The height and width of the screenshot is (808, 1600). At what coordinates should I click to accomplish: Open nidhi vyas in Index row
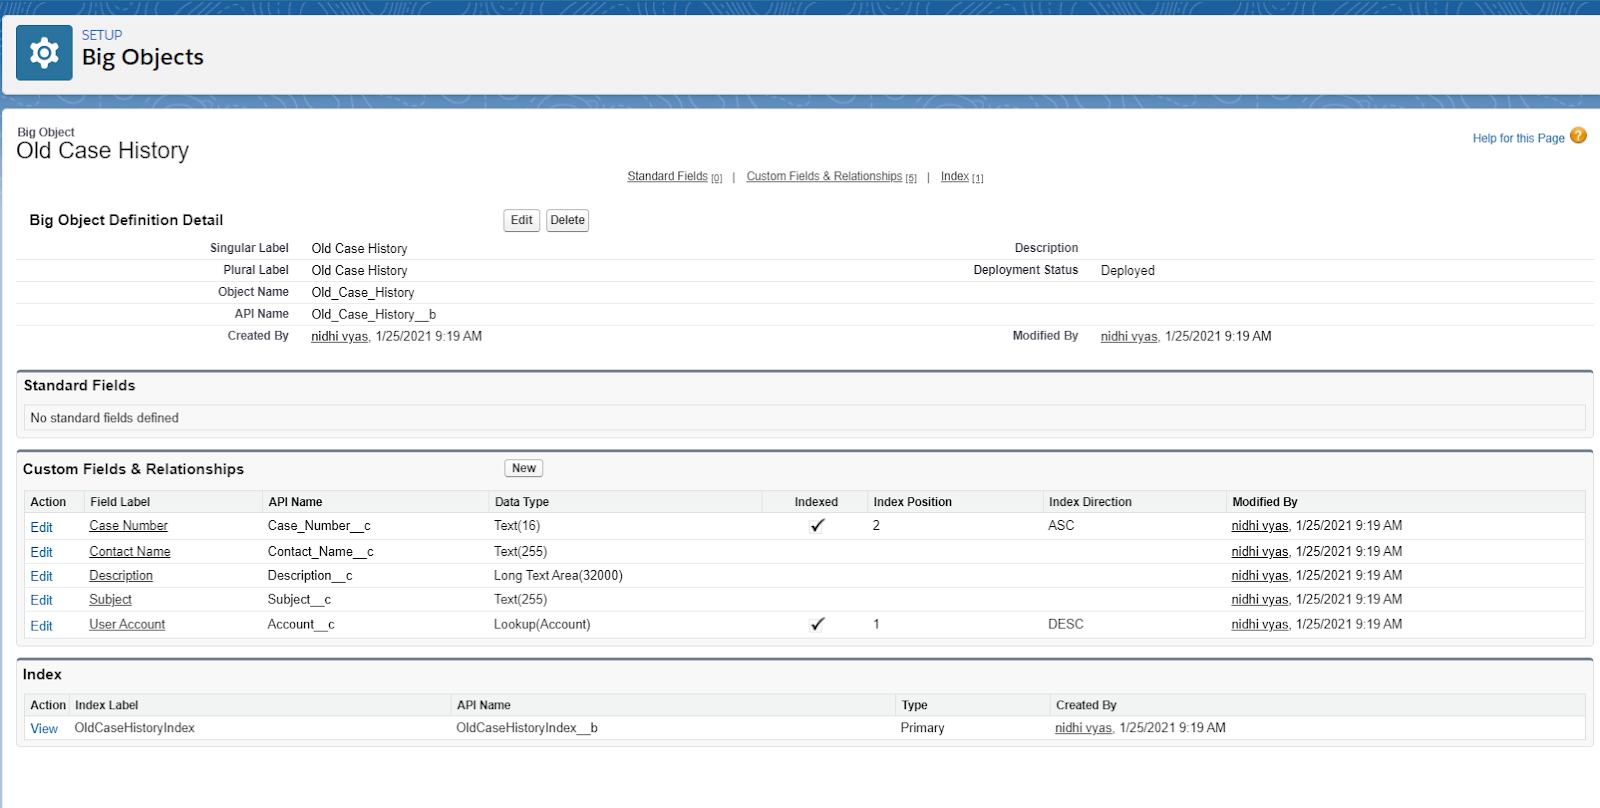click(x=1083, y=728)
